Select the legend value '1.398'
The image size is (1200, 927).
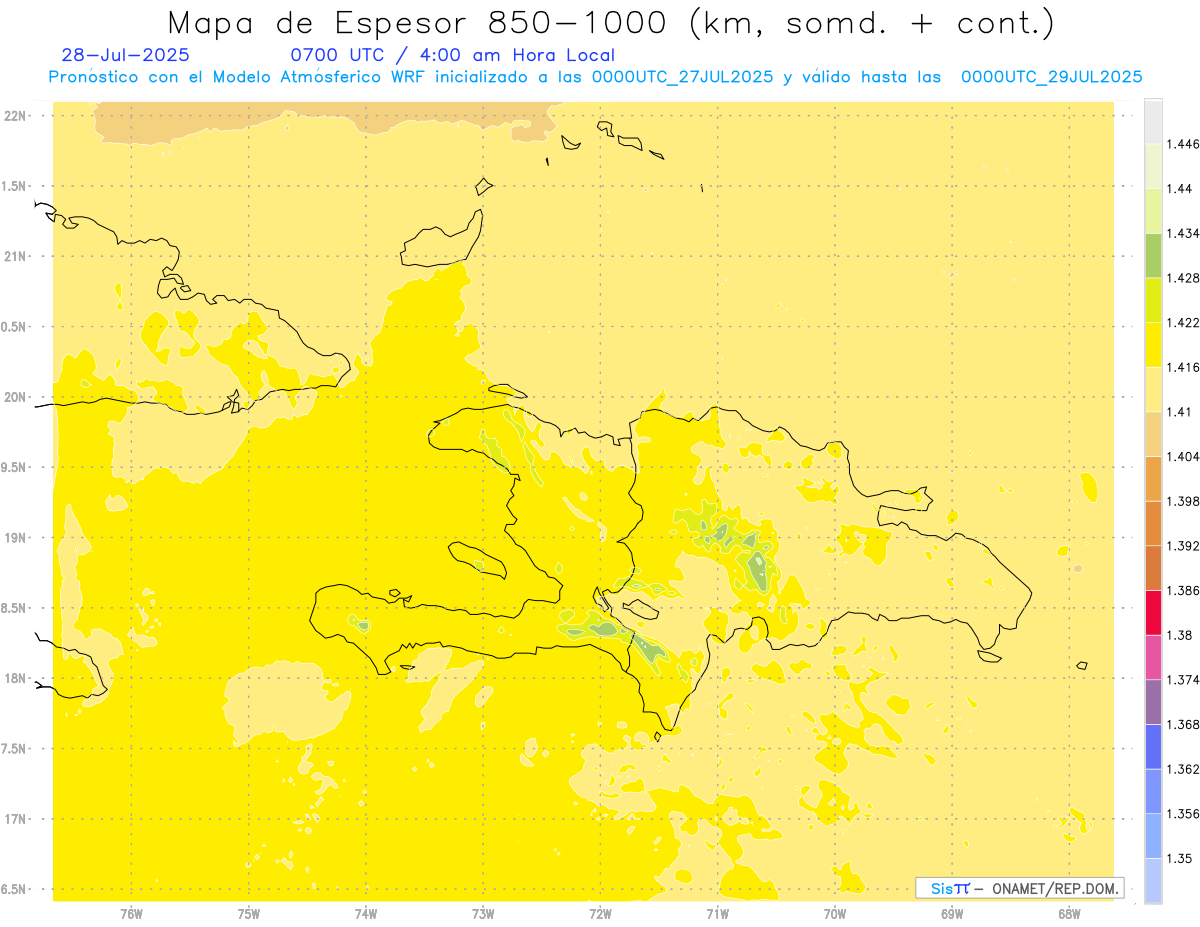[1183, 501]
